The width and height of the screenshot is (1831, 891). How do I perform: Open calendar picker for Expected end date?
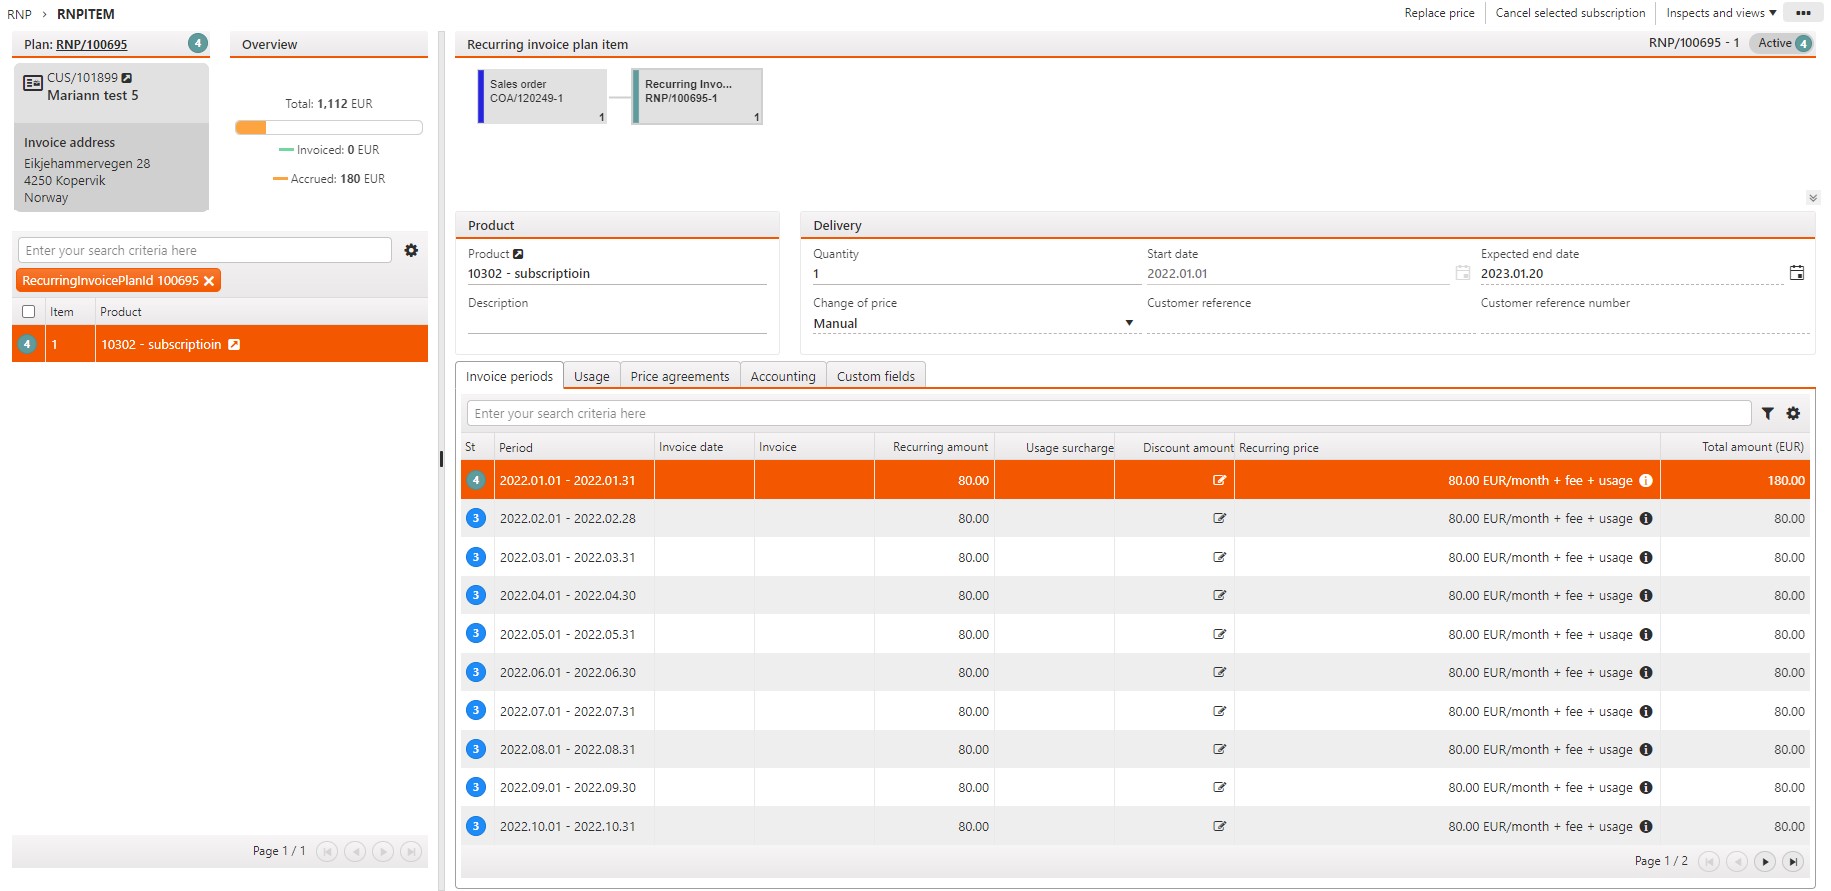click(x=1796, y=273)
